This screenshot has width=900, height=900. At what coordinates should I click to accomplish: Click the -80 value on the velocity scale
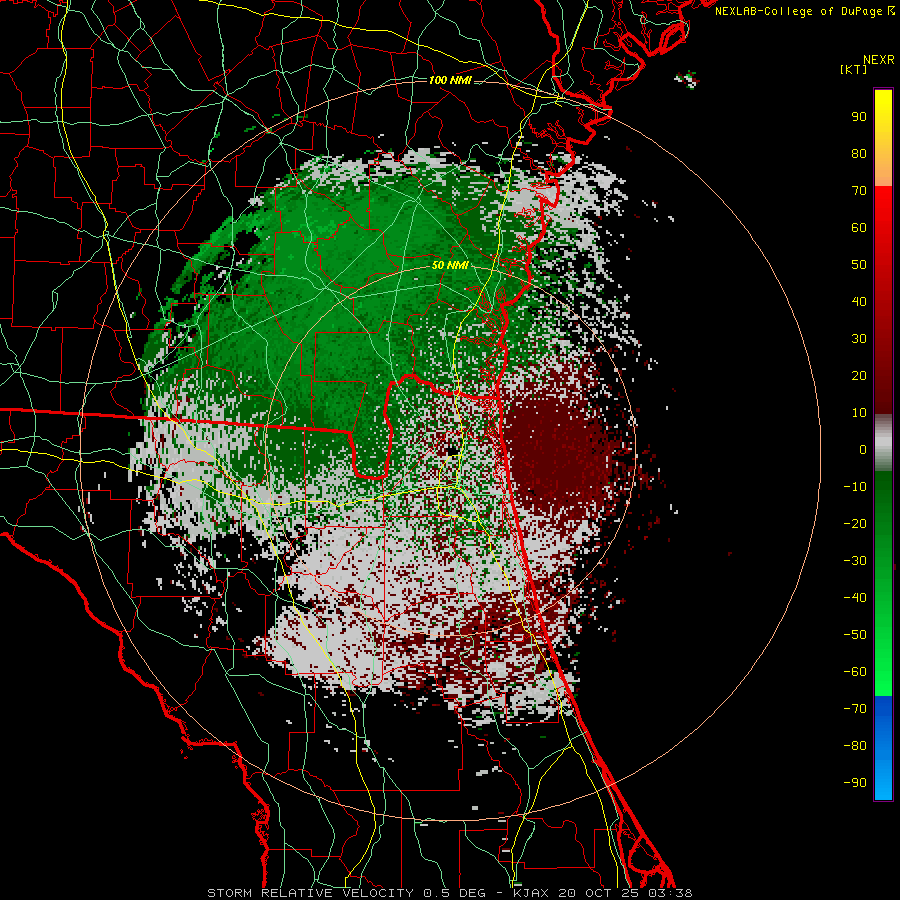coord(855,746)
